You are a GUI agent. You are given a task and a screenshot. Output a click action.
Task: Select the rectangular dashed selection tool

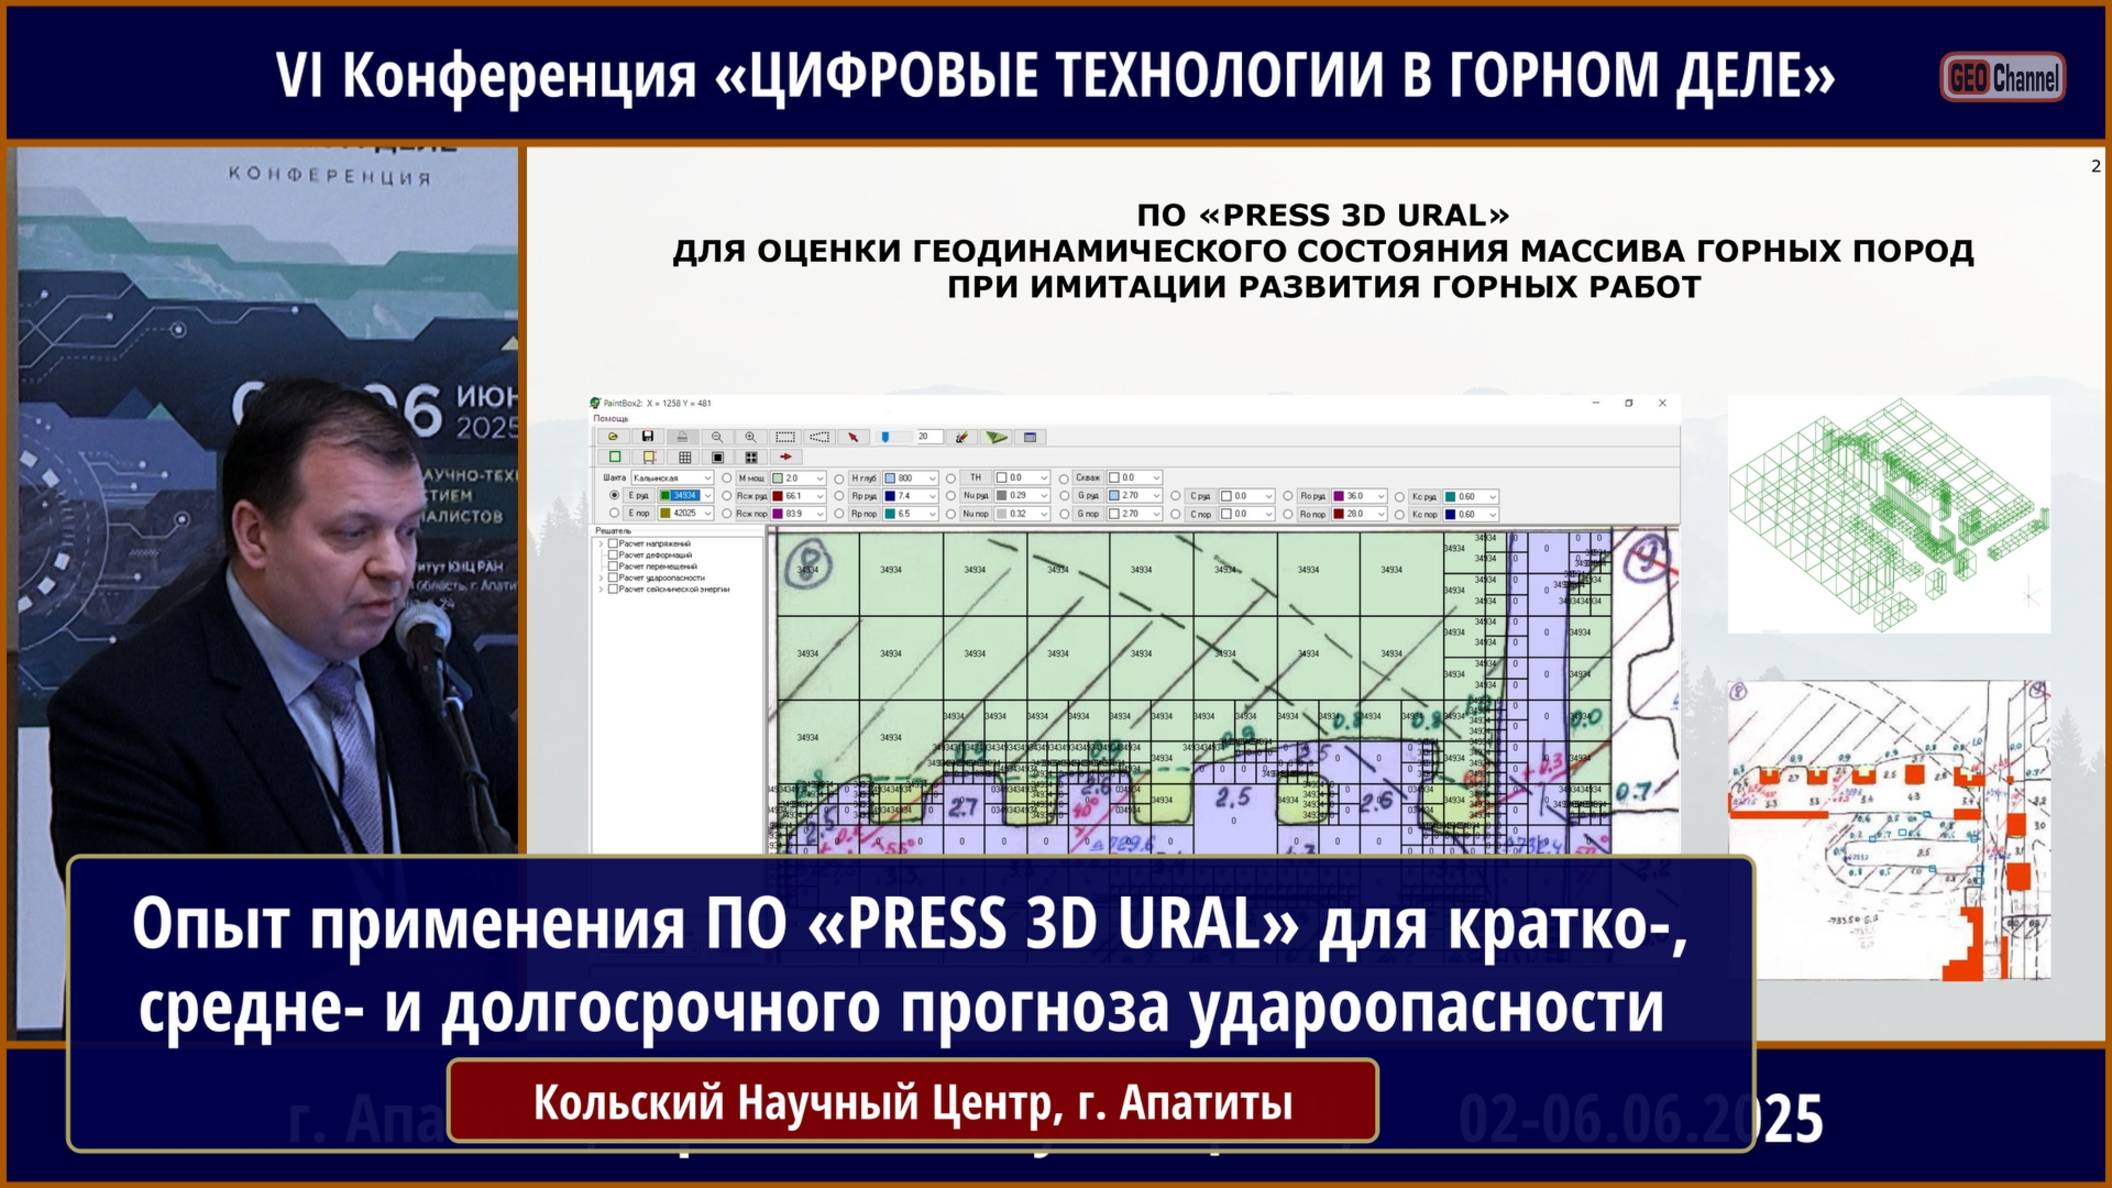click(785, 437)
